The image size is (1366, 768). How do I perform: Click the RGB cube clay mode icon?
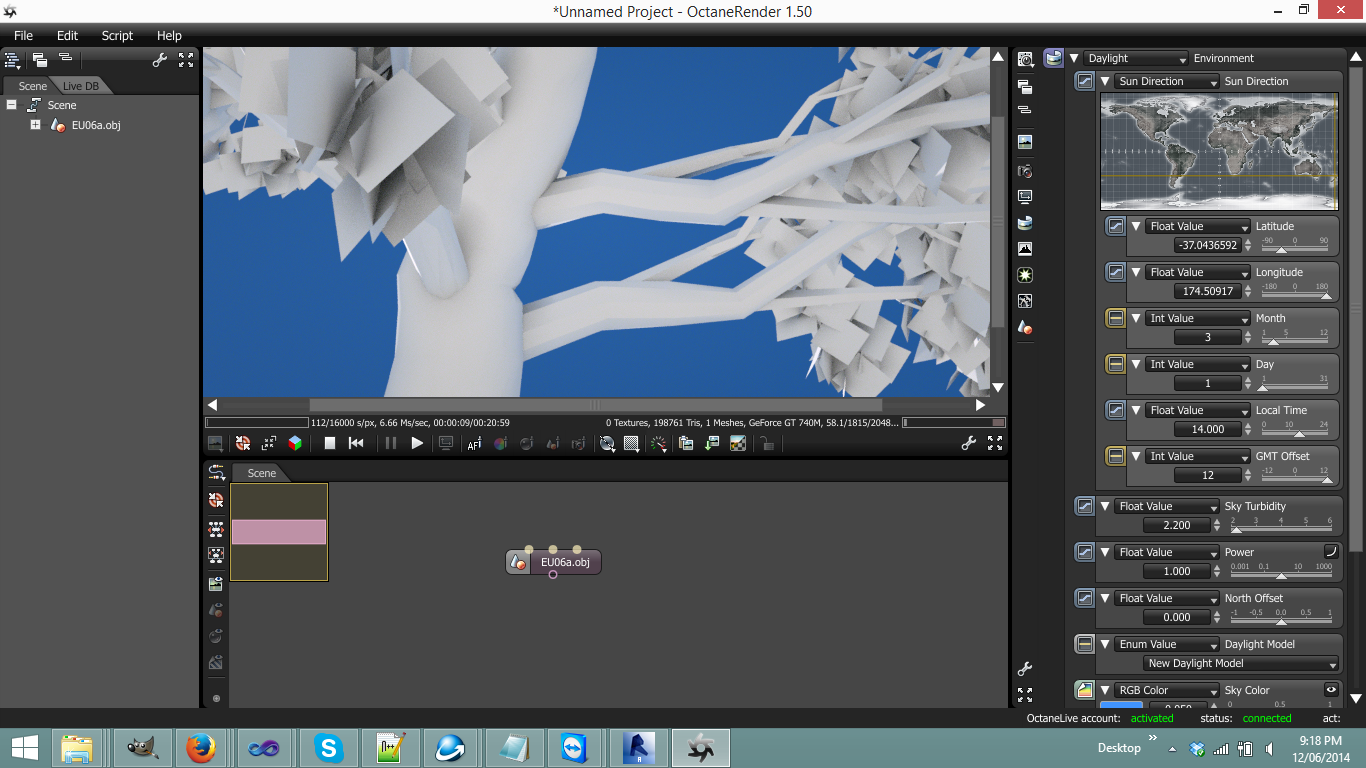click(295, 443)
